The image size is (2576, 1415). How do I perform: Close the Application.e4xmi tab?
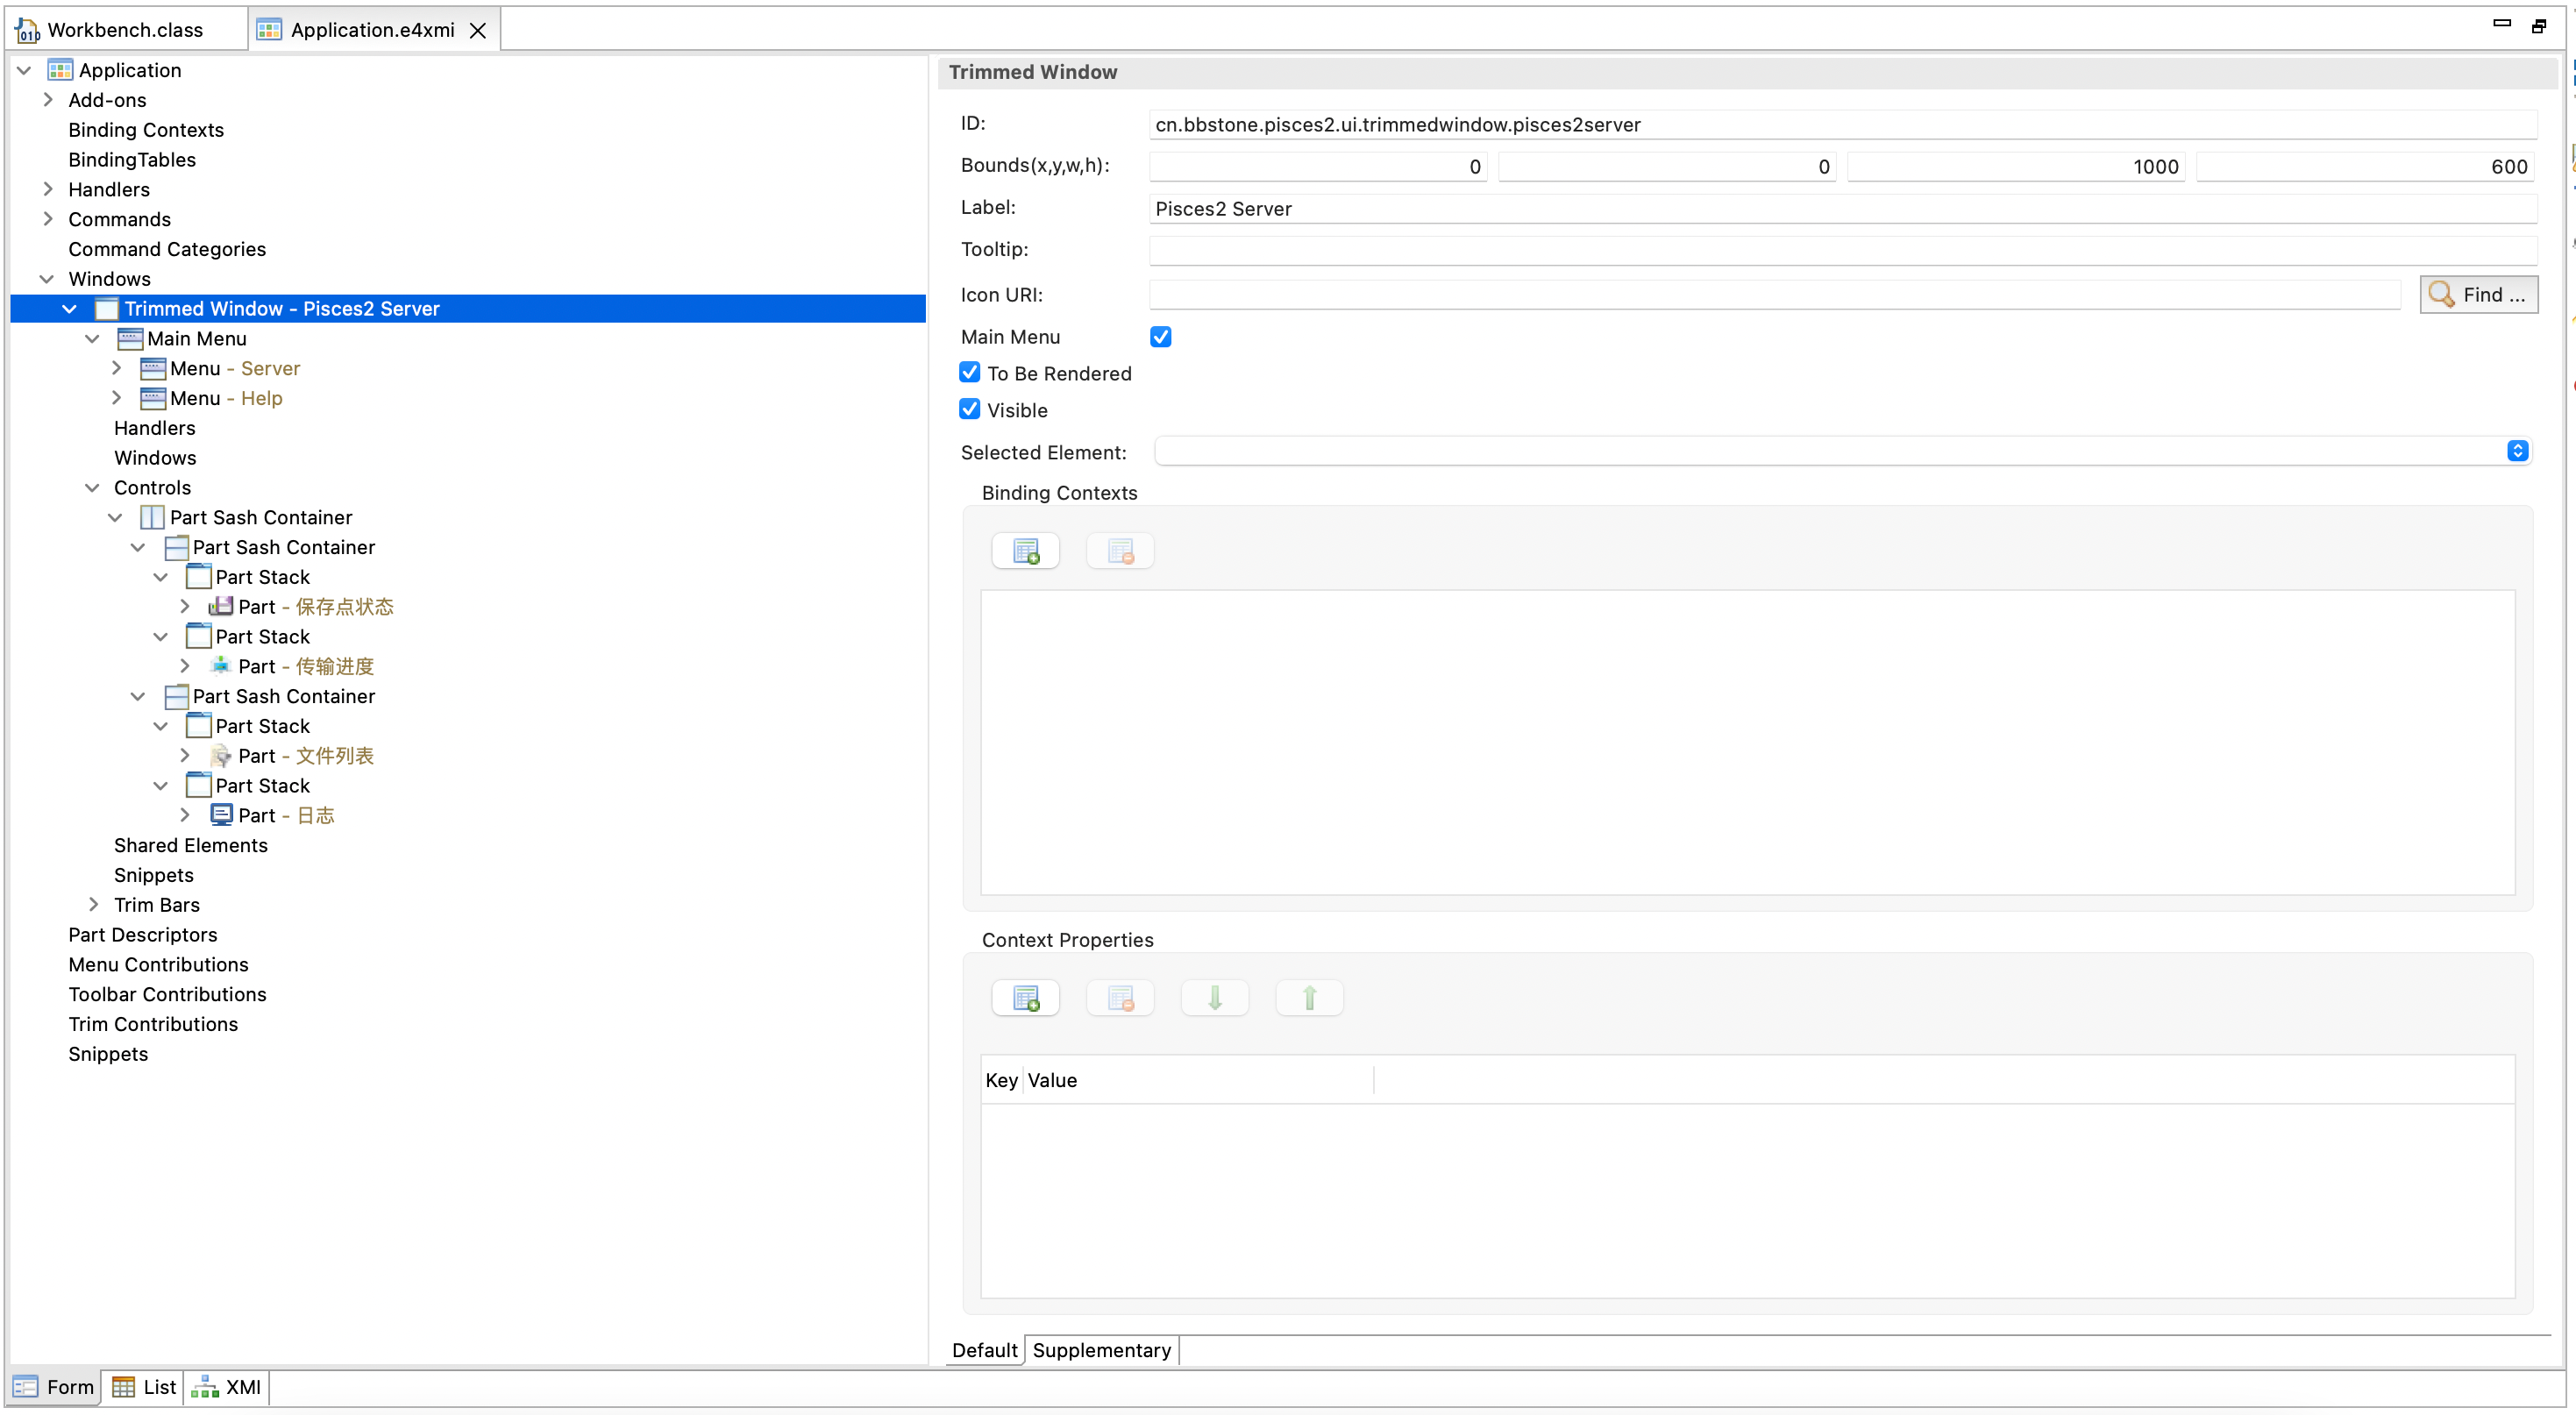click(x=478, y=31)
